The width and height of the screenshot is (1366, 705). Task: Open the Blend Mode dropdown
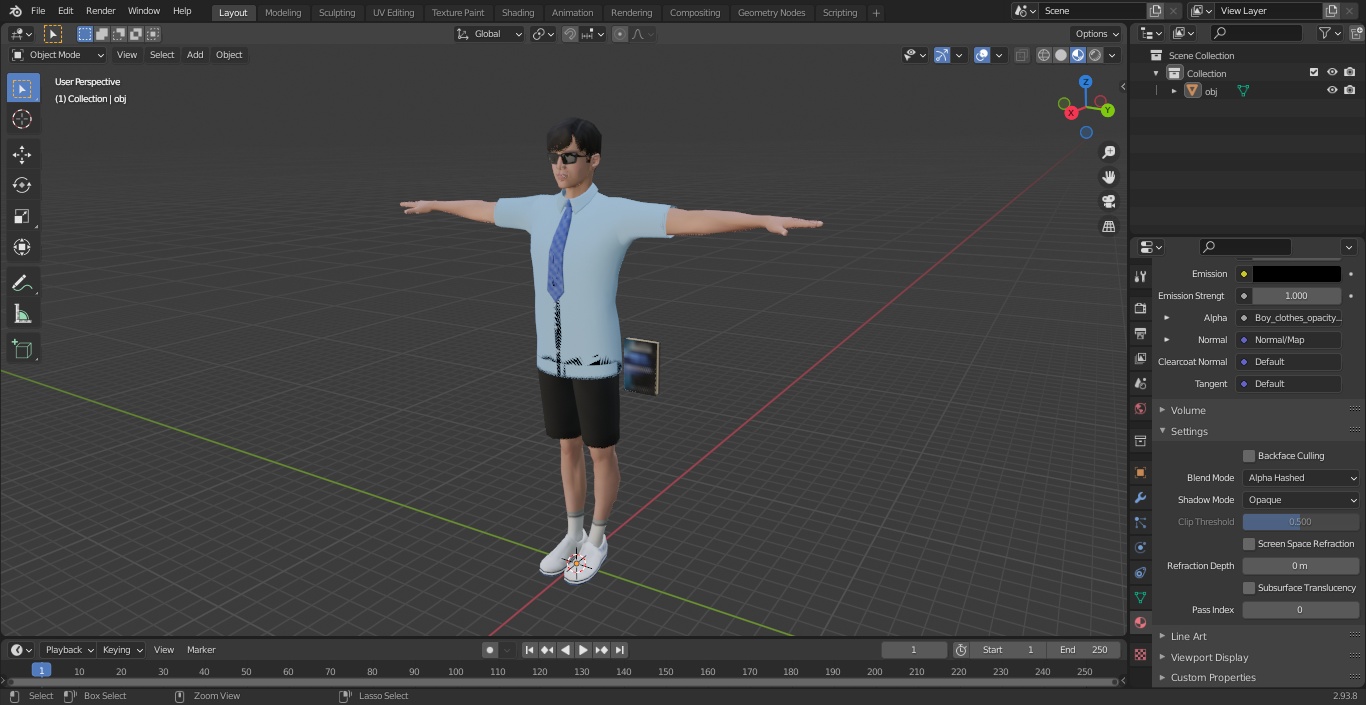point(1301,478)
